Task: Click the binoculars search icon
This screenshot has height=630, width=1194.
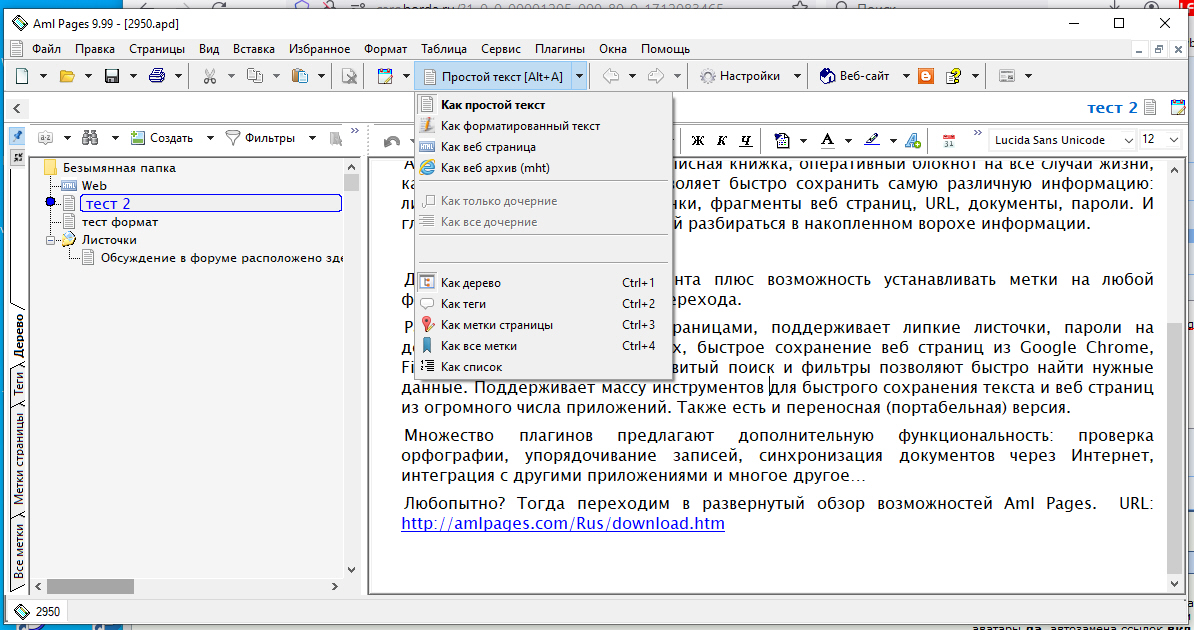Action: tap(91, 138)
